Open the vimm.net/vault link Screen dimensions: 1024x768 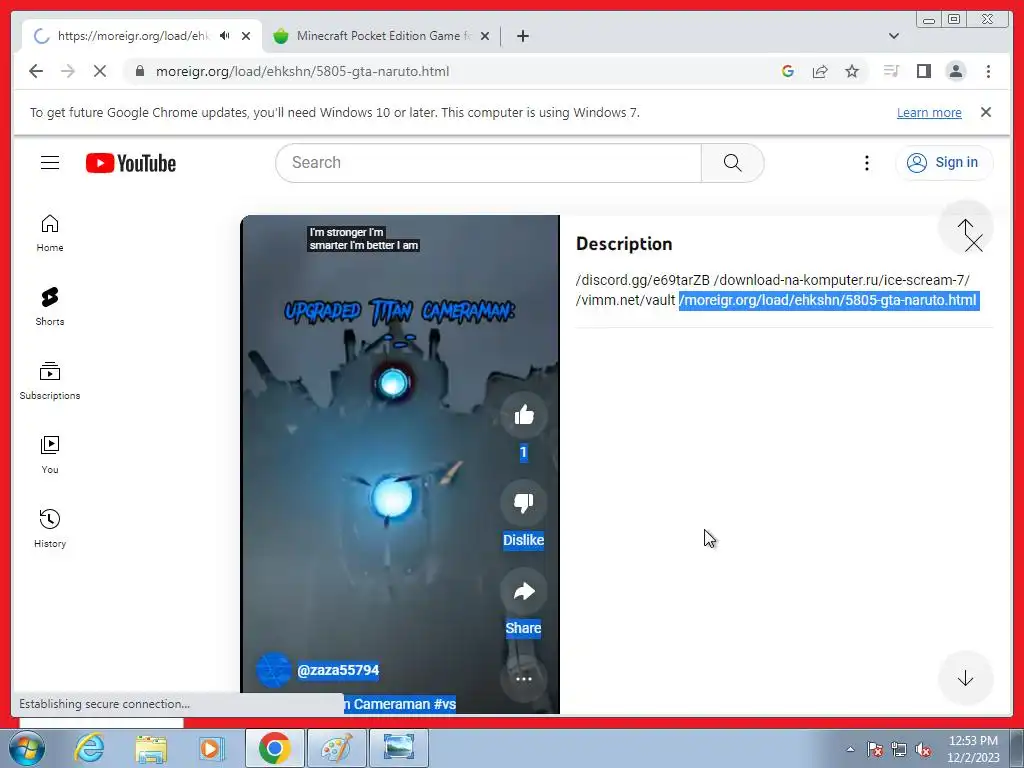625,300
